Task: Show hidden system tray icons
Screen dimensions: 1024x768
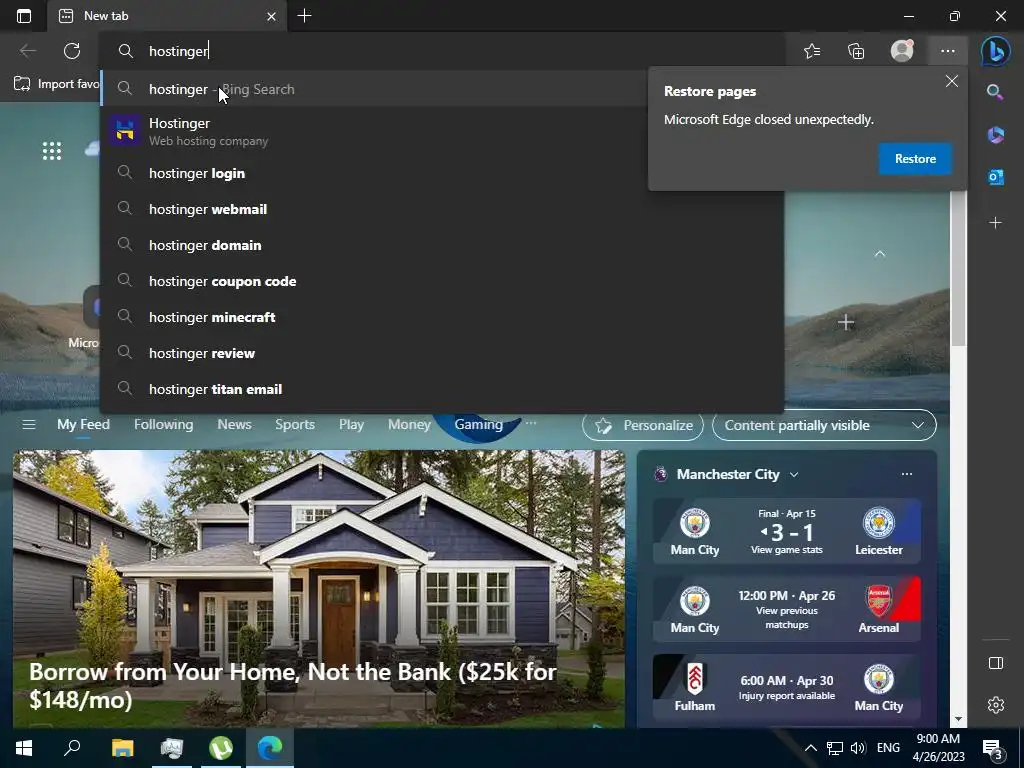Action: [x=810, y=748]
